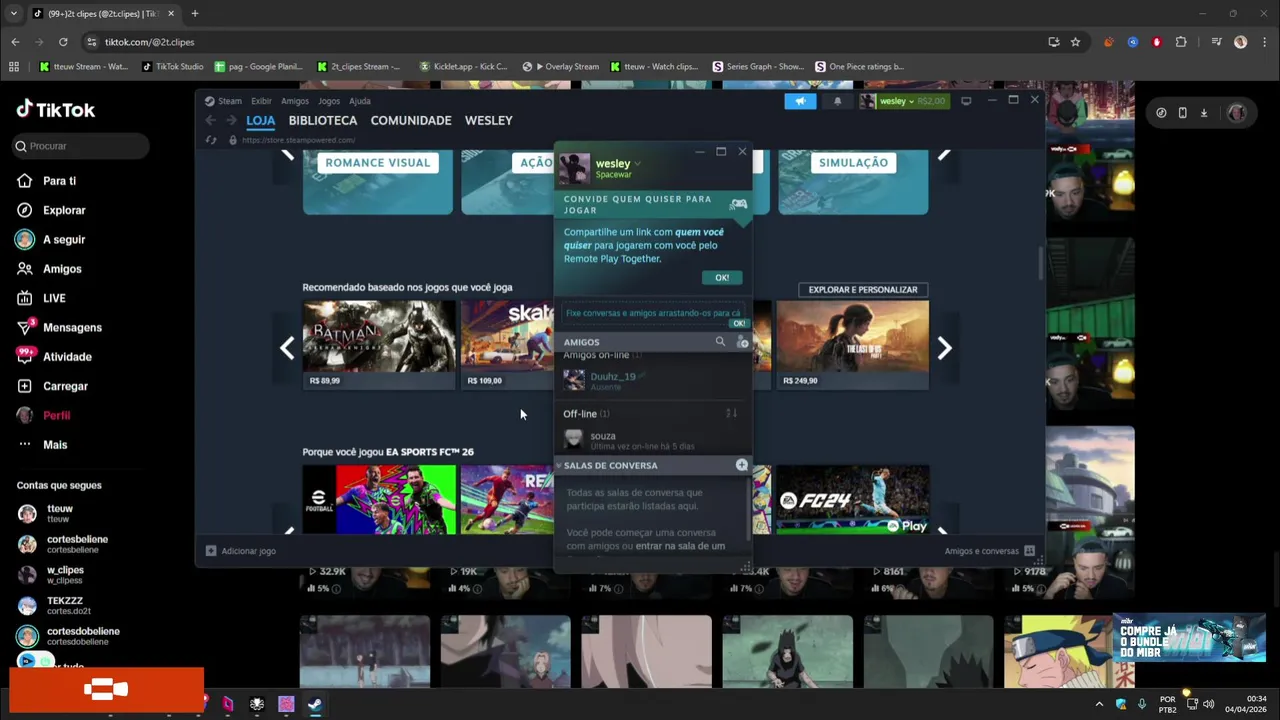Dismiss pin conversations hint with OK!

[x=738, y=323]
